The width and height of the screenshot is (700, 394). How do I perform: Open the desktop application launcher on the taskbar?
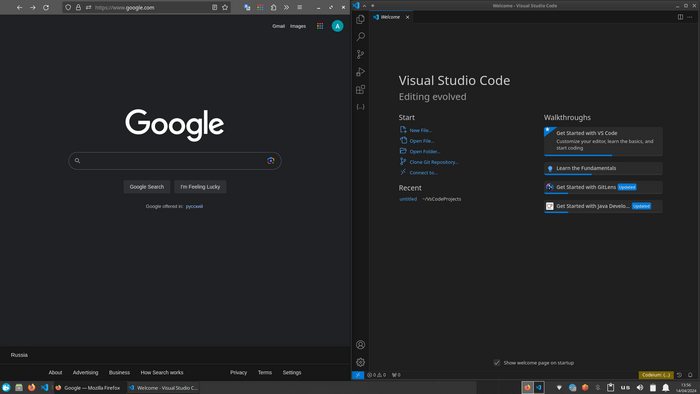pyautogui.click(x=6, y=388)
